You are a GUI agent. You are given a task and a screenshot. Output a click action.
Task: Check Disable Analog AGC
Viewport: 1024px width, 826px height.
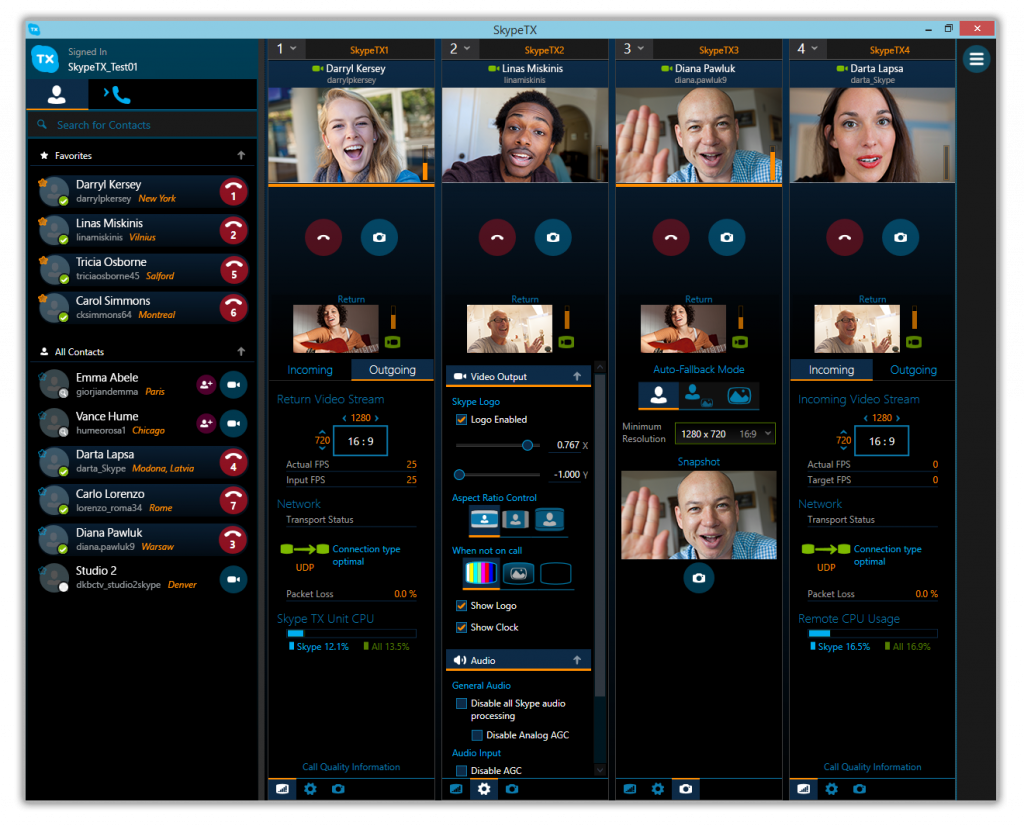tap(477, 735)
